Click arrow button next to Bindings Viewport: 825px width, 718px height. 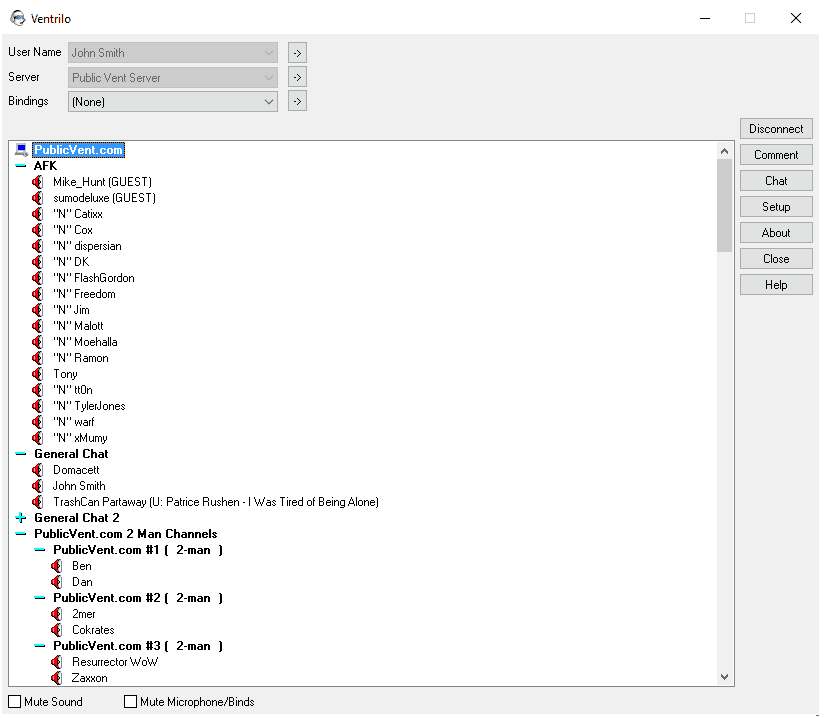tap(297, 102)
